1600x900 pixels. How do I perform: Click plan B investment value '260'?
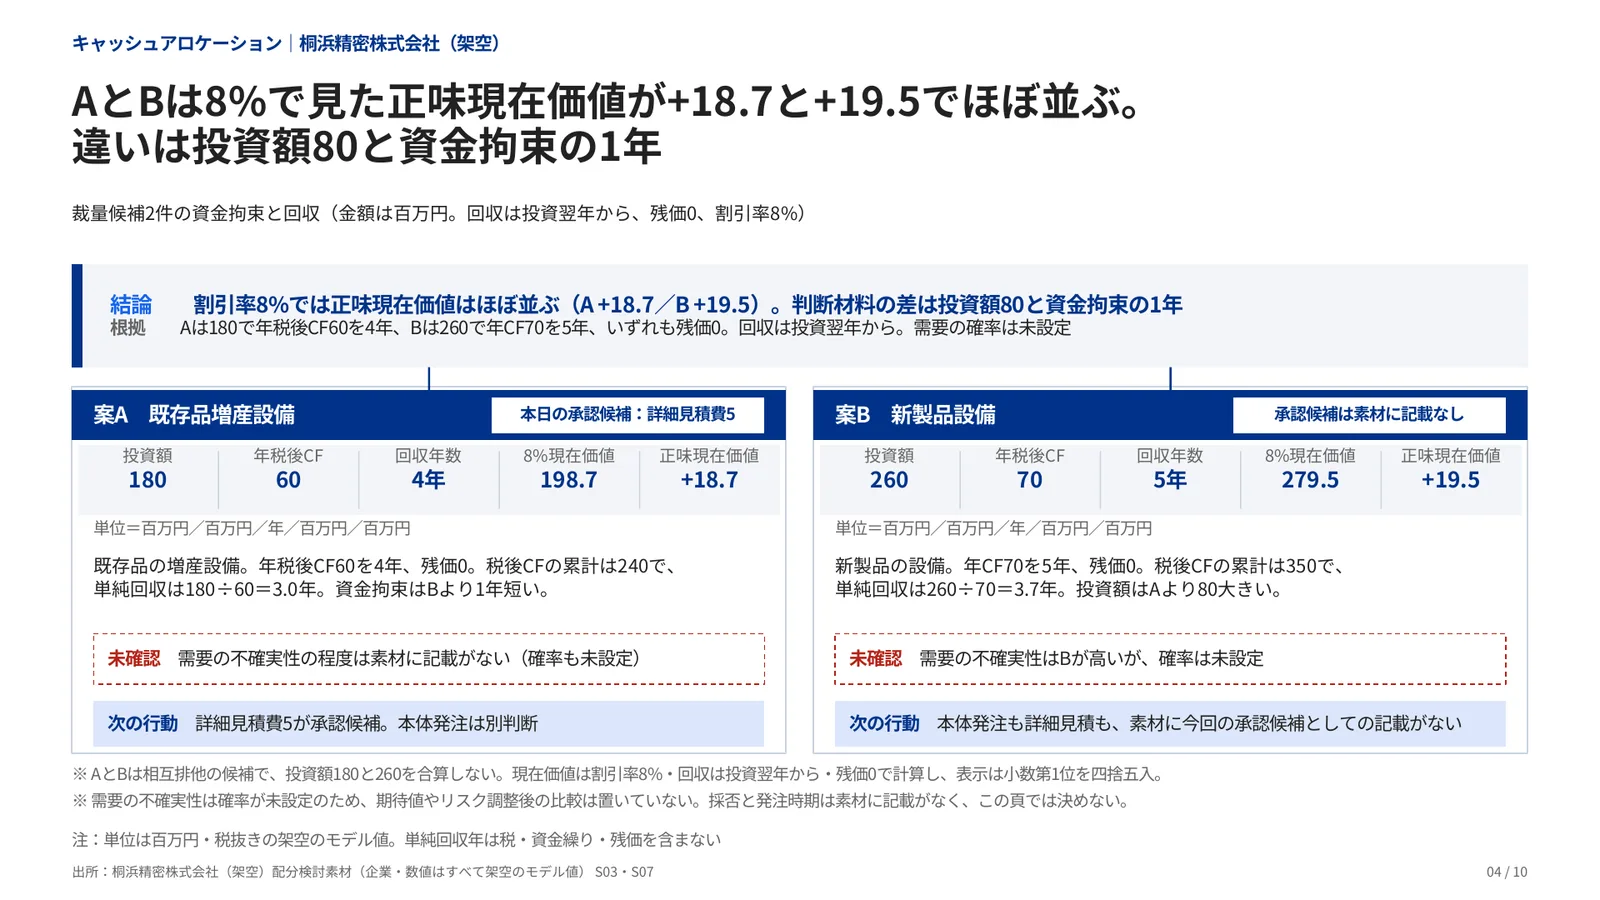point(889,480)
